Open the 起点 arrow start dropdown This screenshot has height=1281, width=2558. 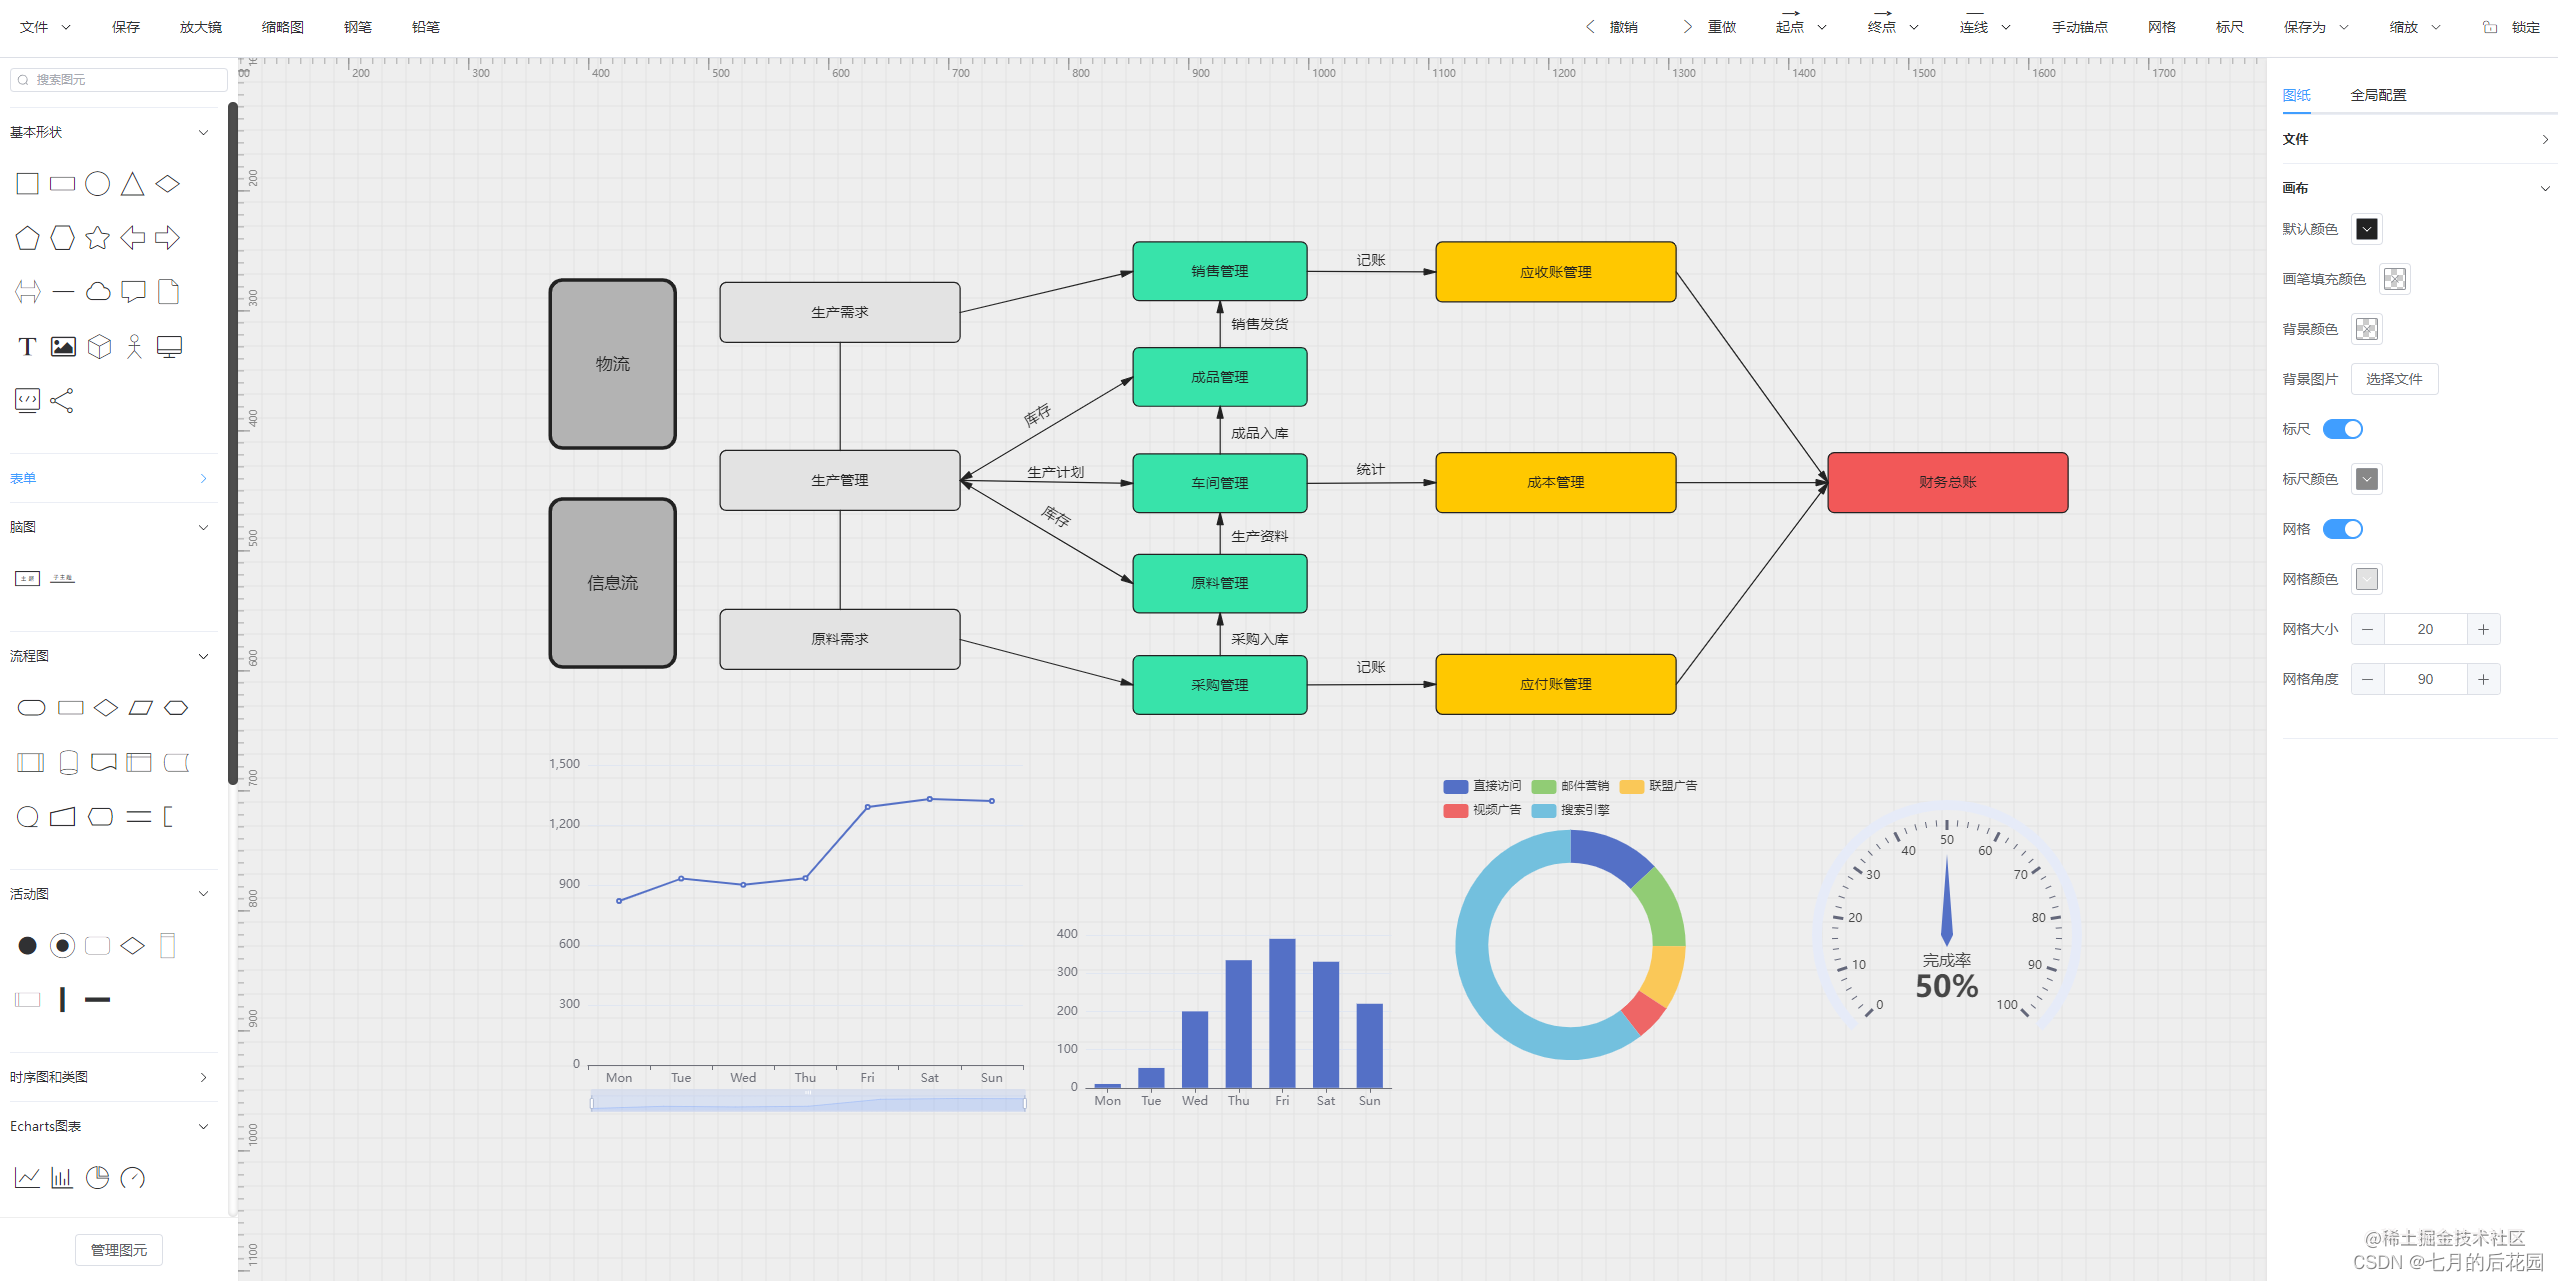pos(1823,27)
